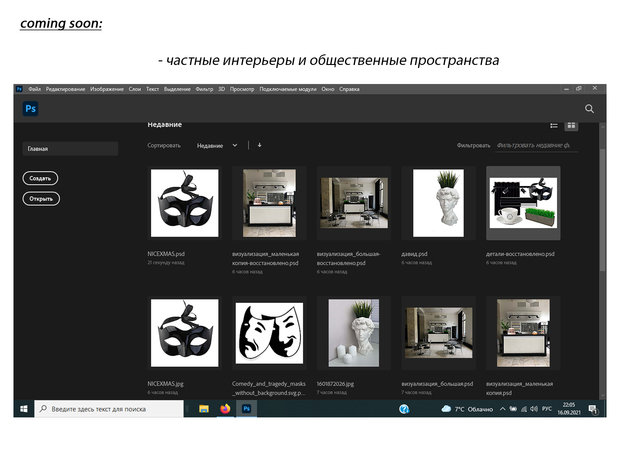
Task: Open NICEXMAS.jpg mask thumbnail
Action: coord(184,333)
